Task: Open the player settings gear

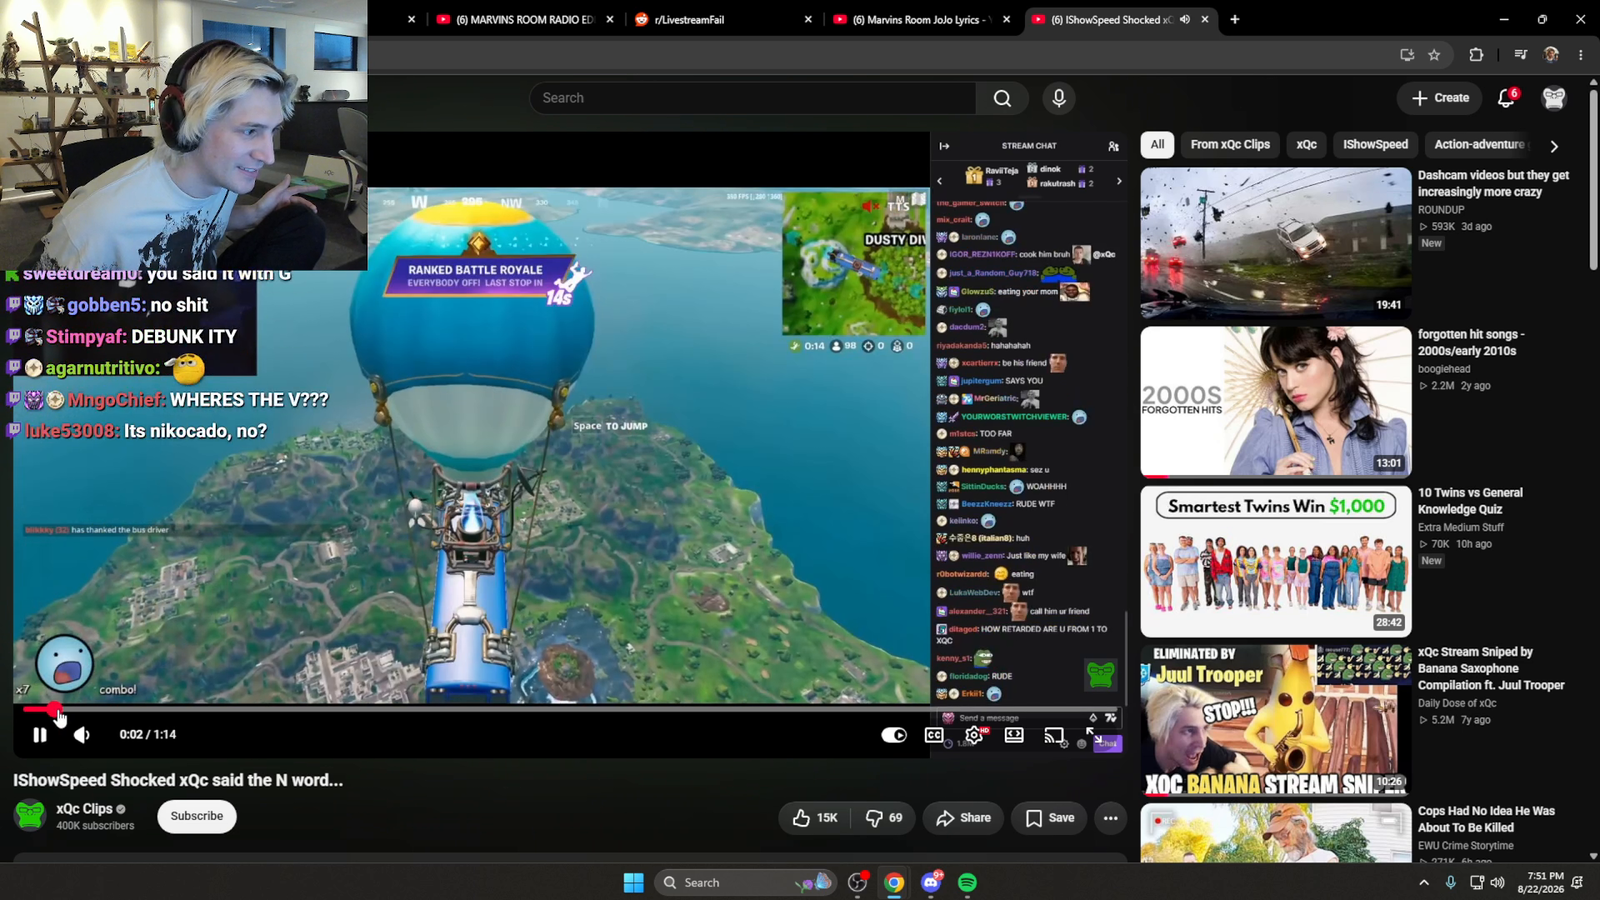Action: pyautogui.click(x=974, y=735)
